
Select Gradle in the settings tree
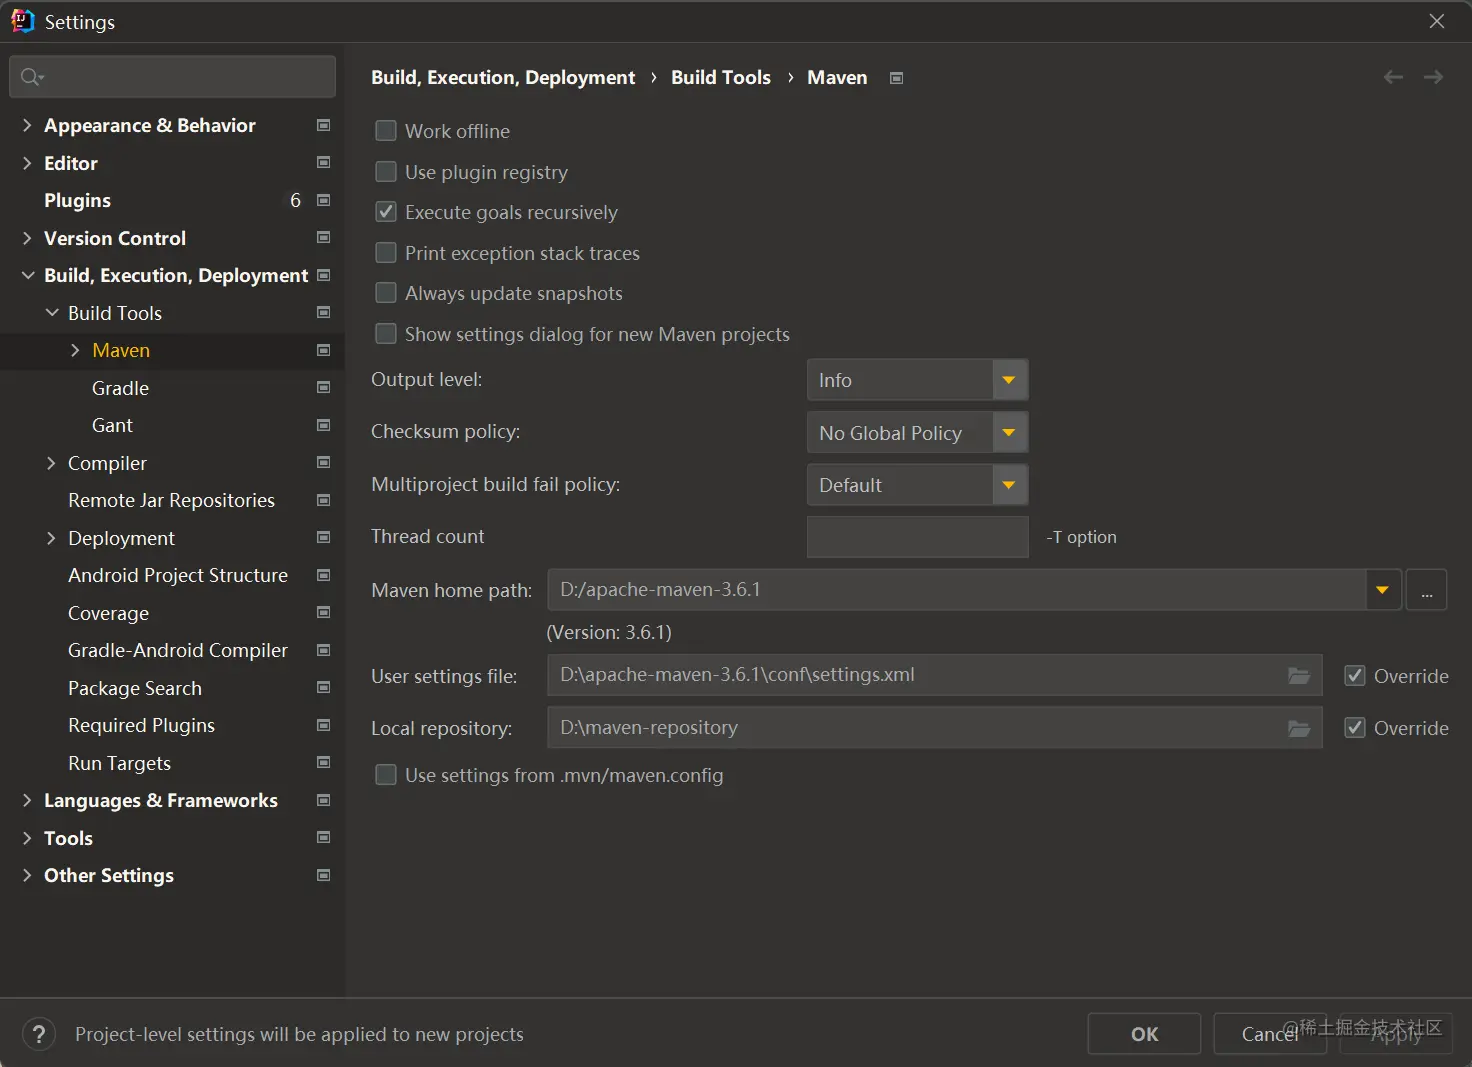tap(120, 388)
